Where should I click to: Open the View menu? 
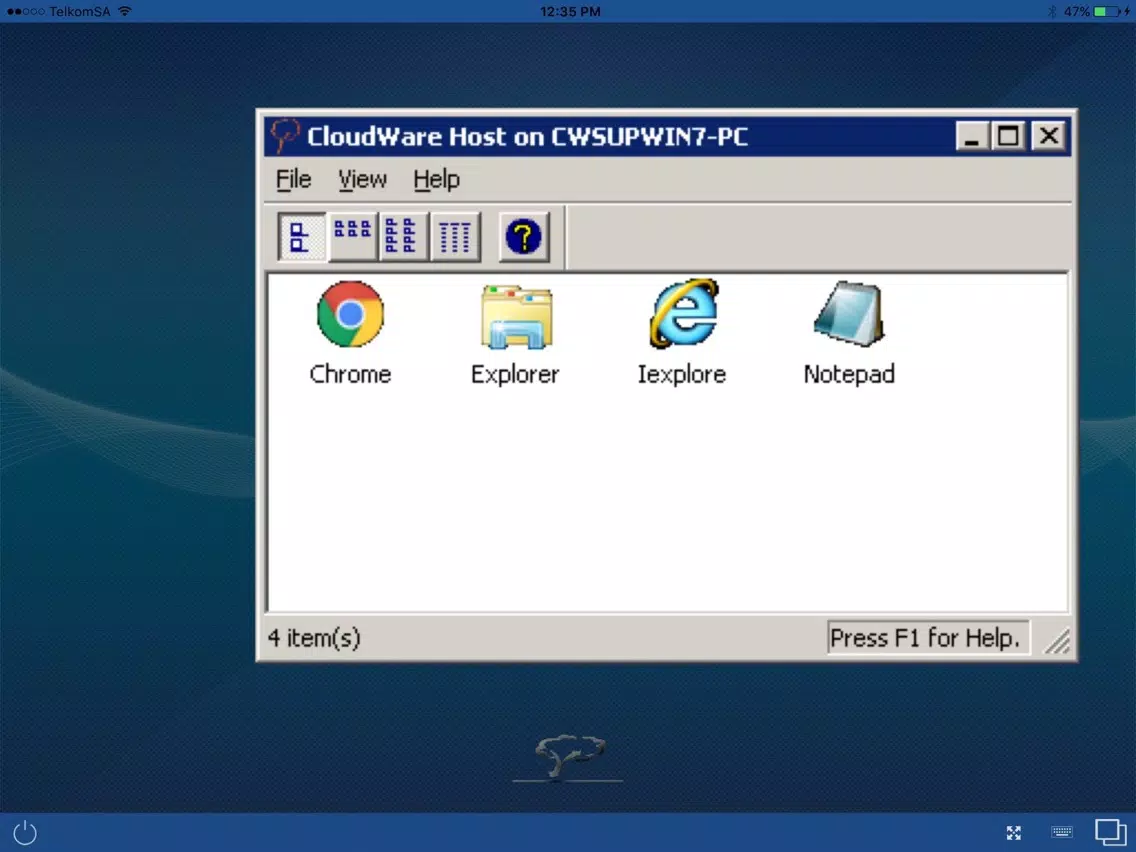click(362, 179)
